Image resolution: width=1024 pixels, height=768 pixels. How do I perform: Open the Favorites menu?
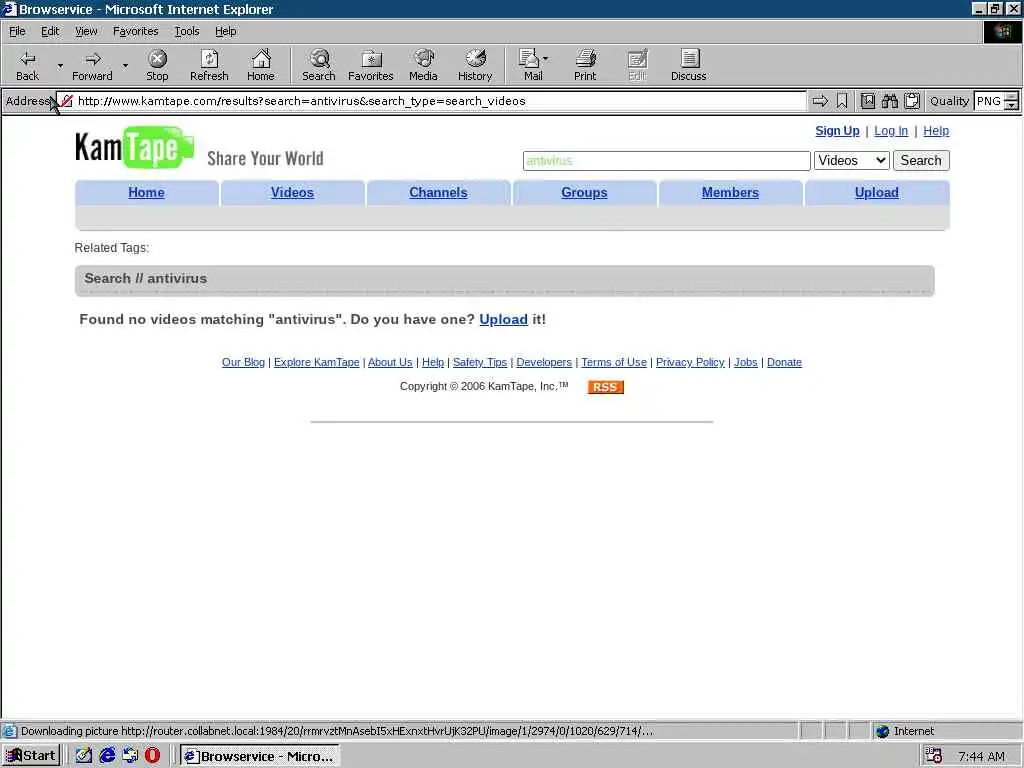coord(135,31)
